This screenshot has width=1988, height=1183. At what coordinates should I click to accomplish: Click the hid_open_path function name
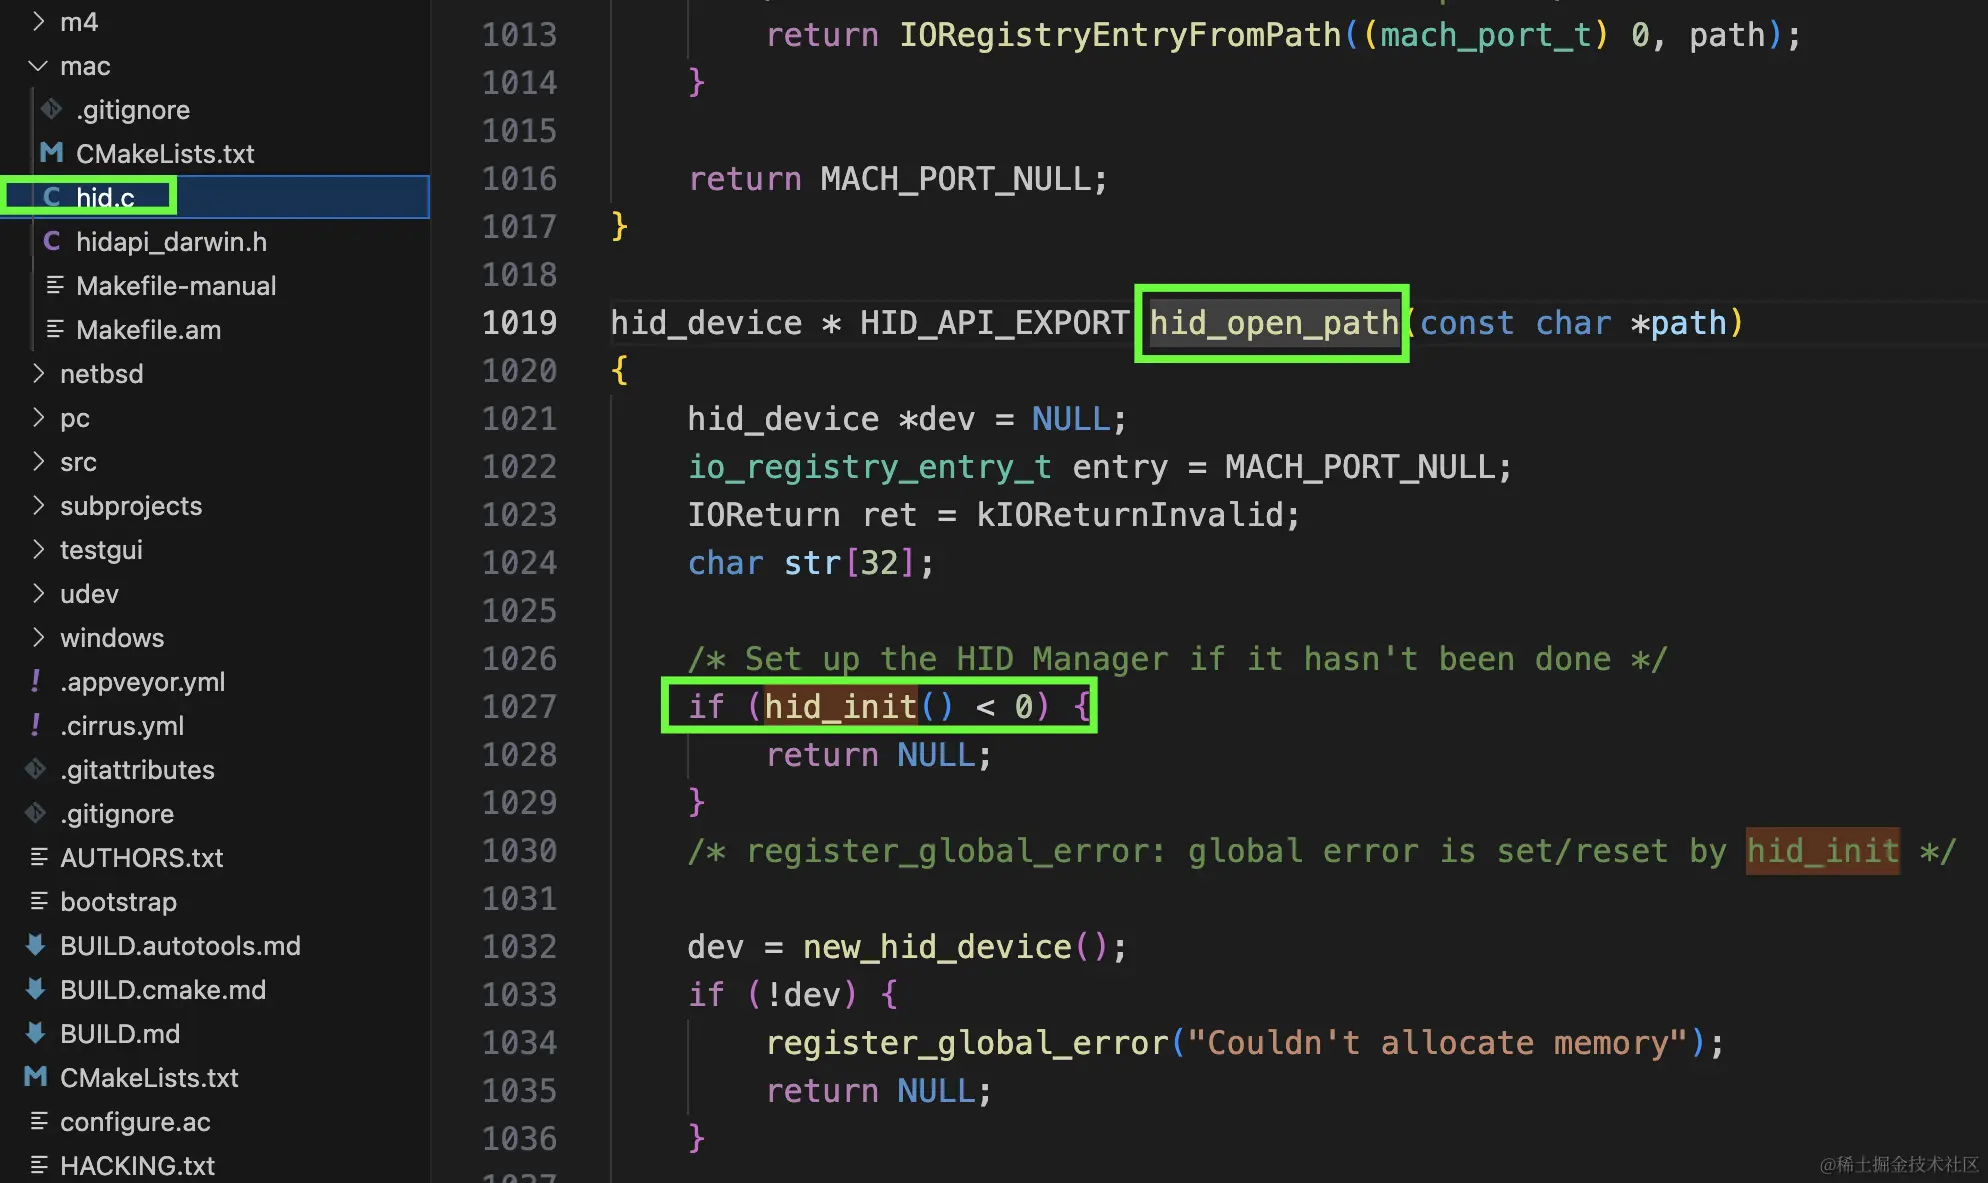[x=1273, y=323]
